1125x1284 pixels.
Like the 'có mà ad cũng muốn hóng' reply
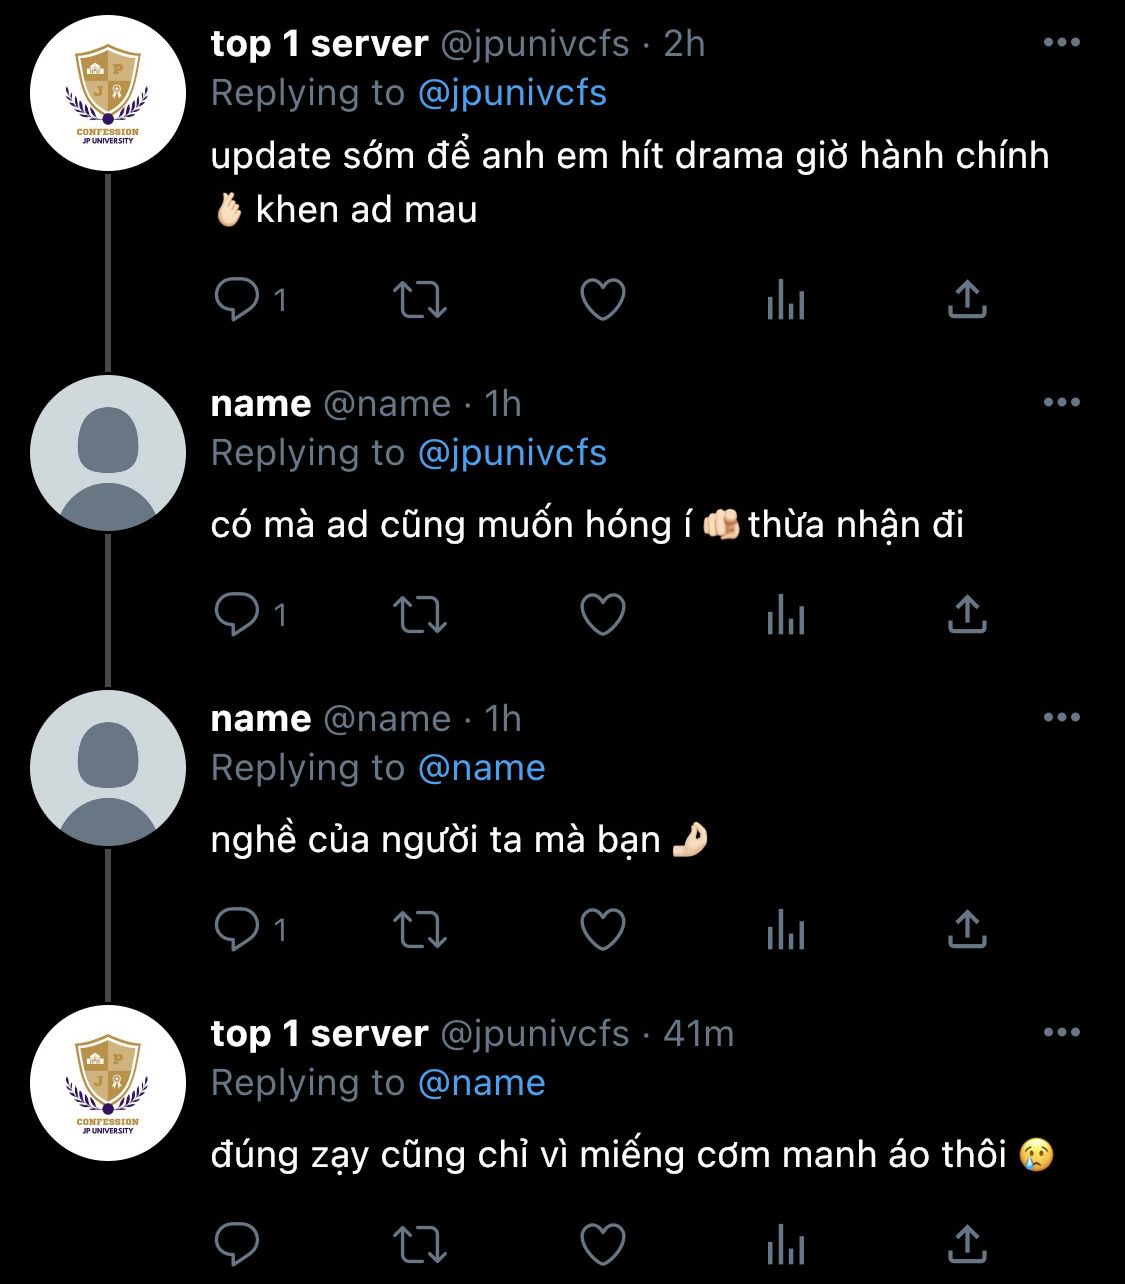pos(603,614)
